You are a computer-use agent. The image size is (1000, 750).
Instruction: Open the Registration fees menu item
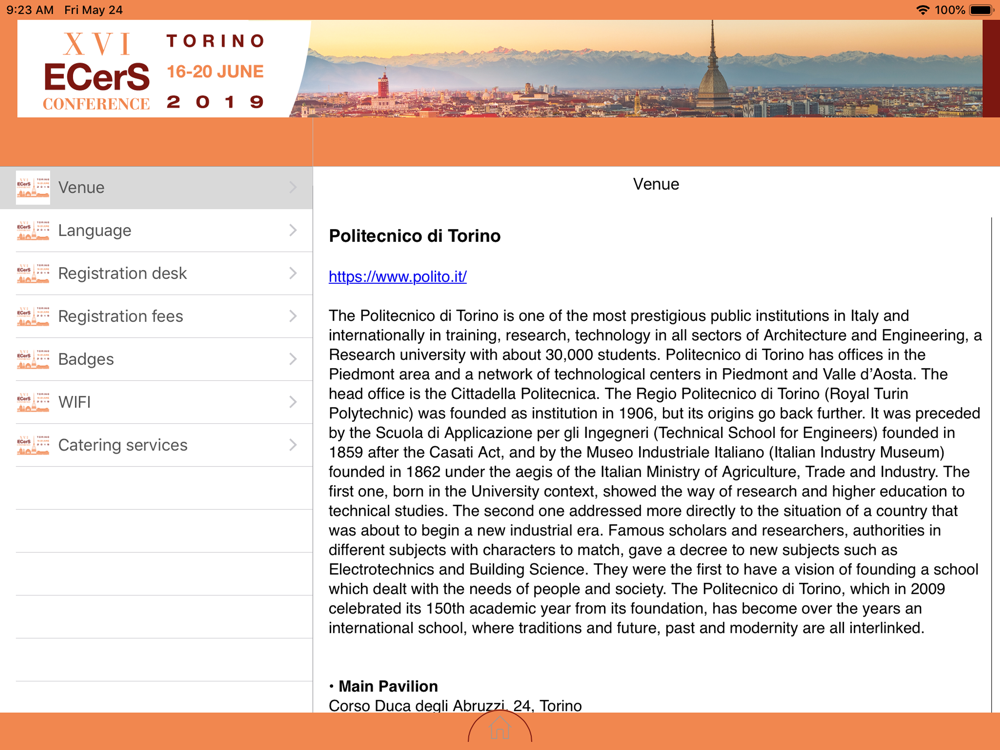(x=156, y=316)
